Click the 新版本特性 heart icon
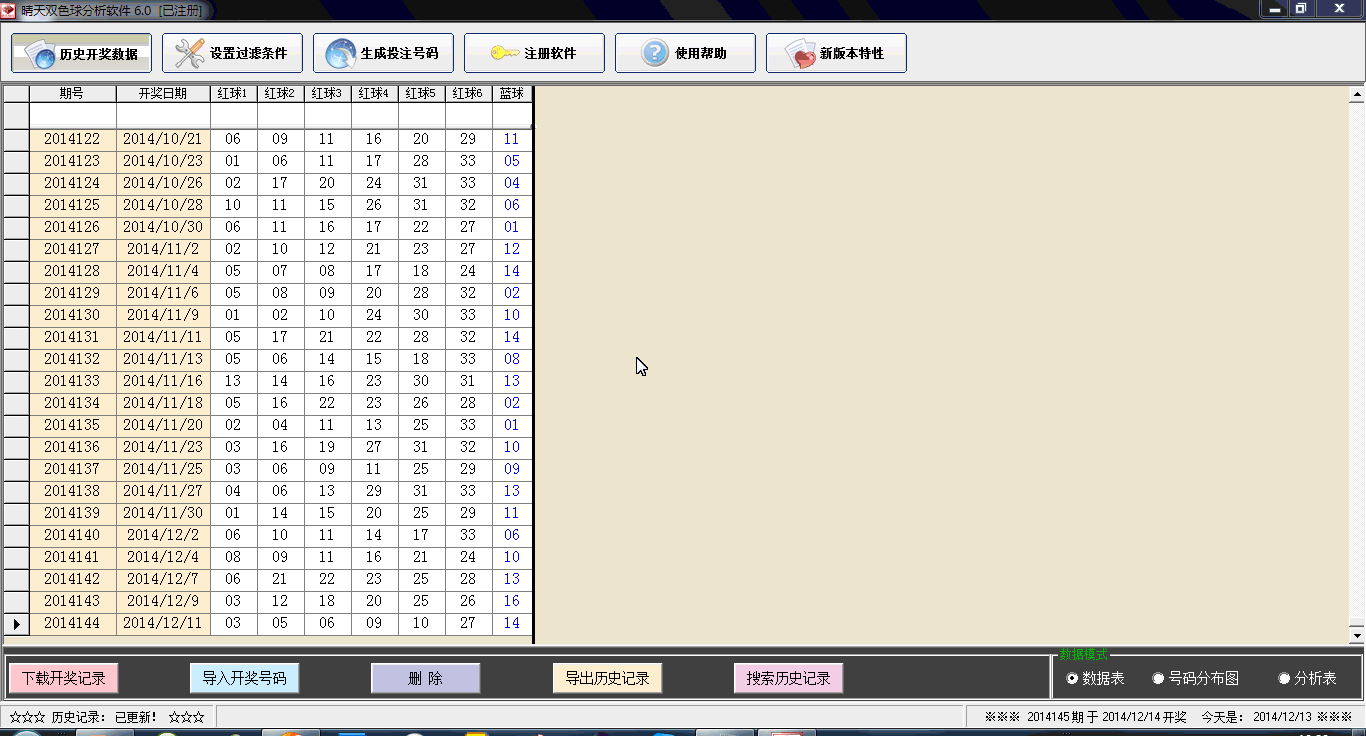 tap(800, 54)
